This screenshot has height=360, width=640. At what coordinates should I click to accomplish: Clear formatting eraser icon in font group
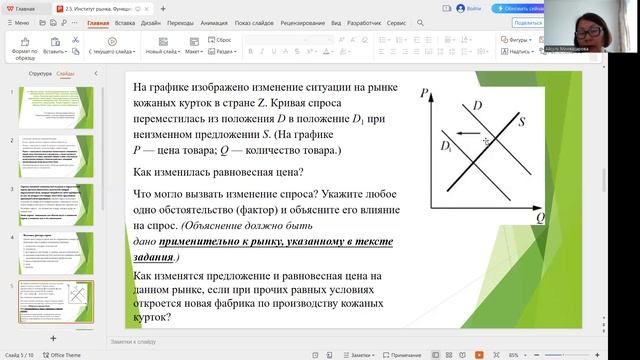pyautogui.click(x=365, y=40)
